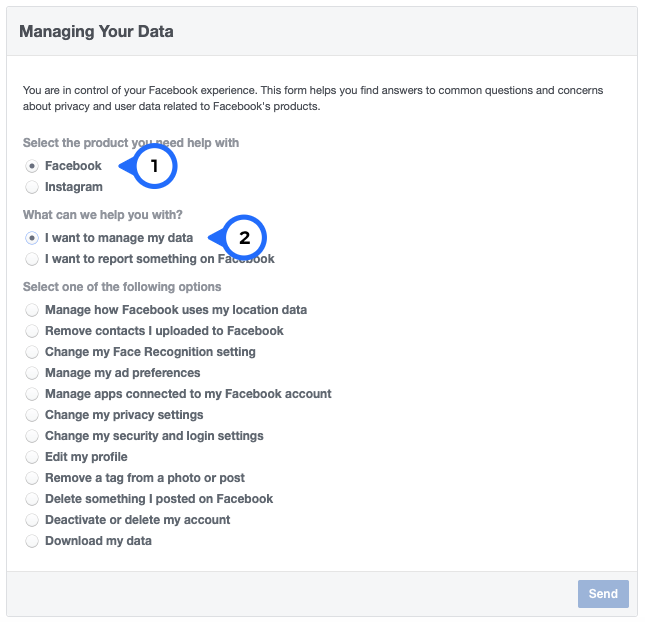Select 'Change my Face Recognition setting' option
This screenshot has height=622, width=645.
(x=33, y=352)
